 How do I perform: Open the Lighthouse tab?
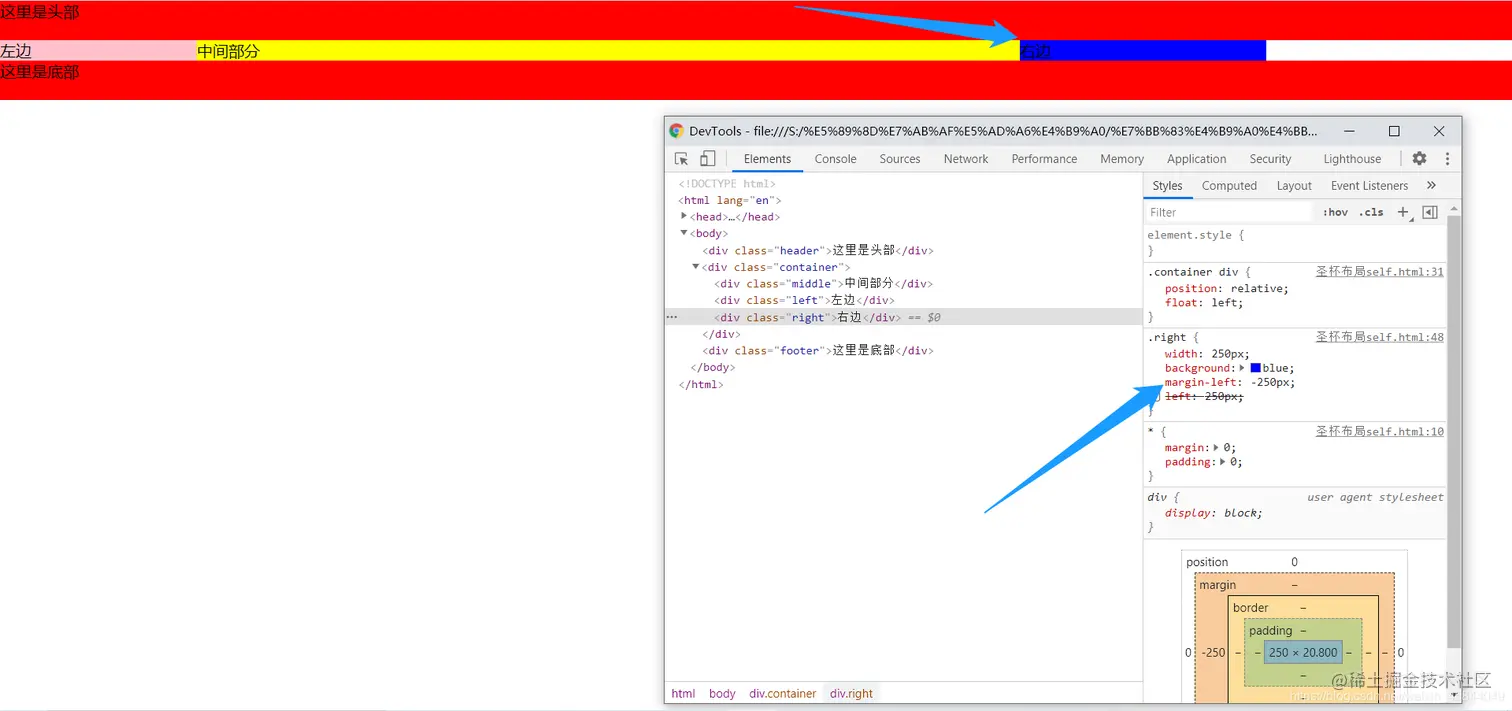coord(1352,159)
